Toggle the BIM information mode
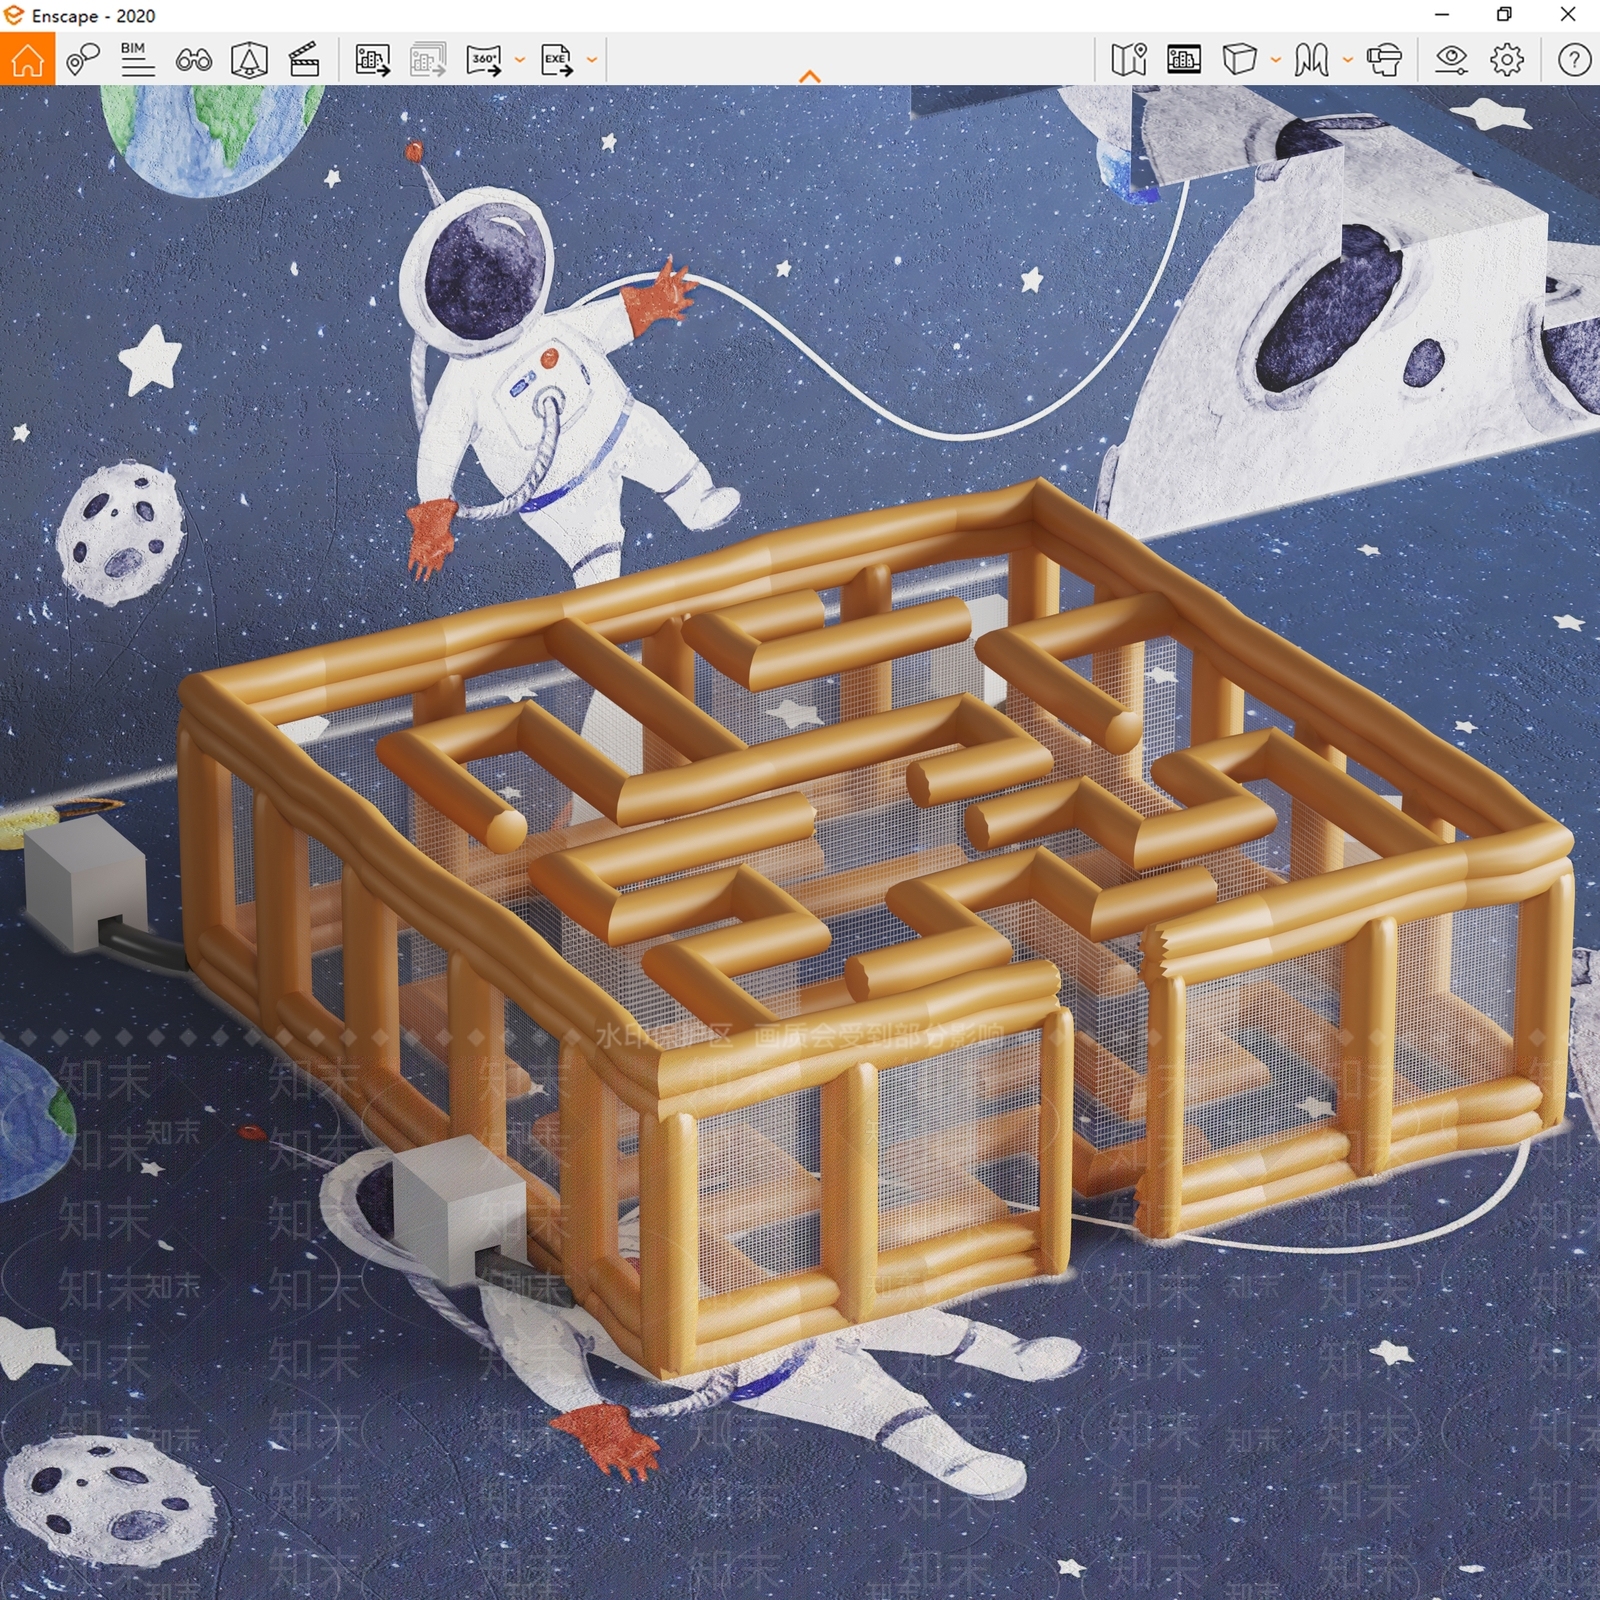The width and height of the screenshot is (1600, 1600). [137, 60]
